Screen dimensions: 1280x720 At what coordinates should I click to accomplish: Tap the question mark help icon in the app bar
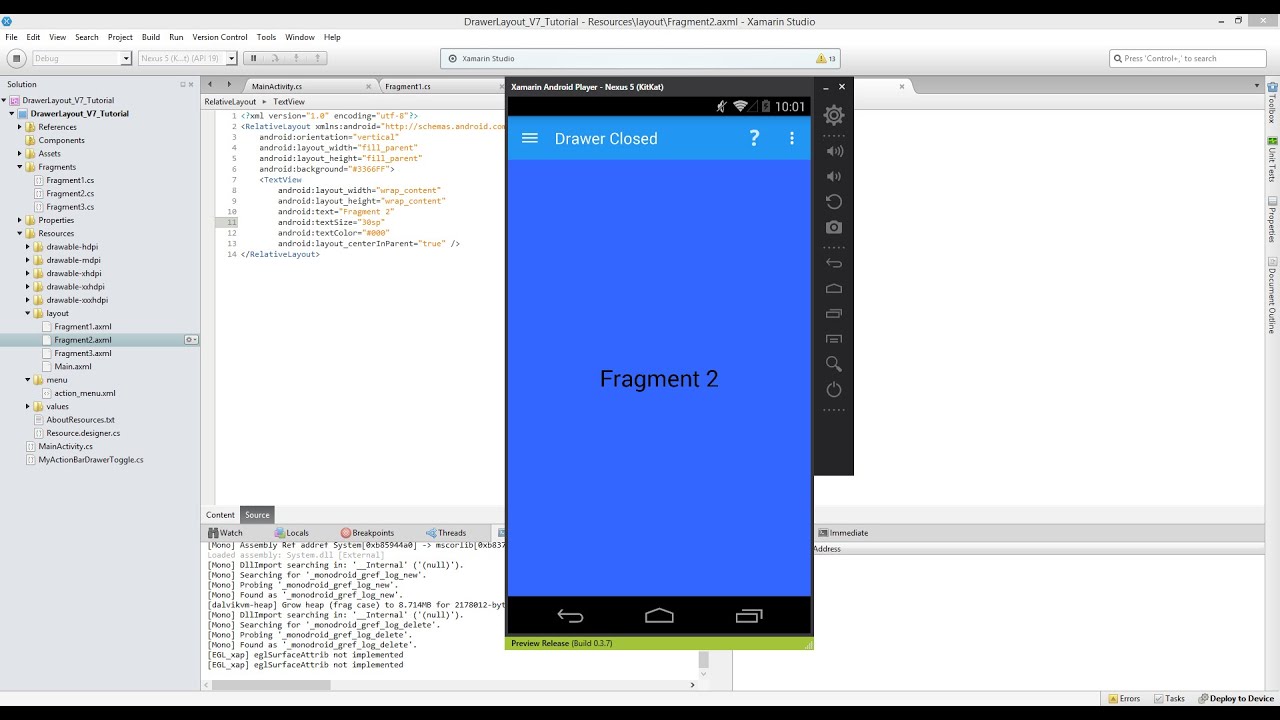click(754, 138)
